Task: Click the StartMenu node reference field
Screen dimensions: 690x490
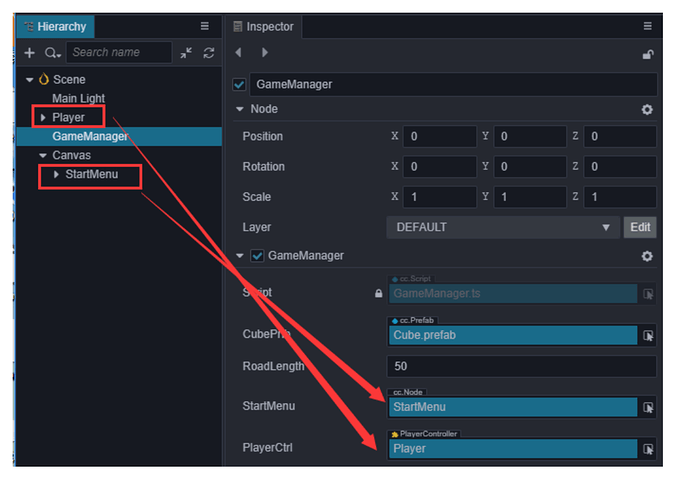Action: pos(513,407)
